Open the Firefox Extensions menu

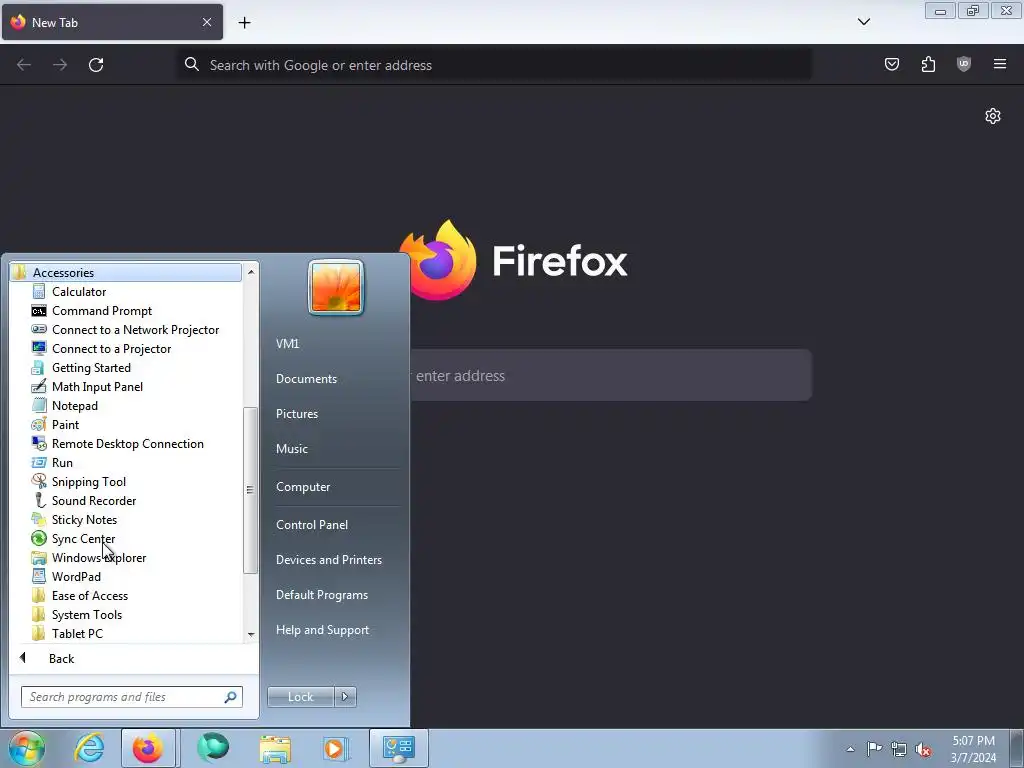[x=928, y=64]
